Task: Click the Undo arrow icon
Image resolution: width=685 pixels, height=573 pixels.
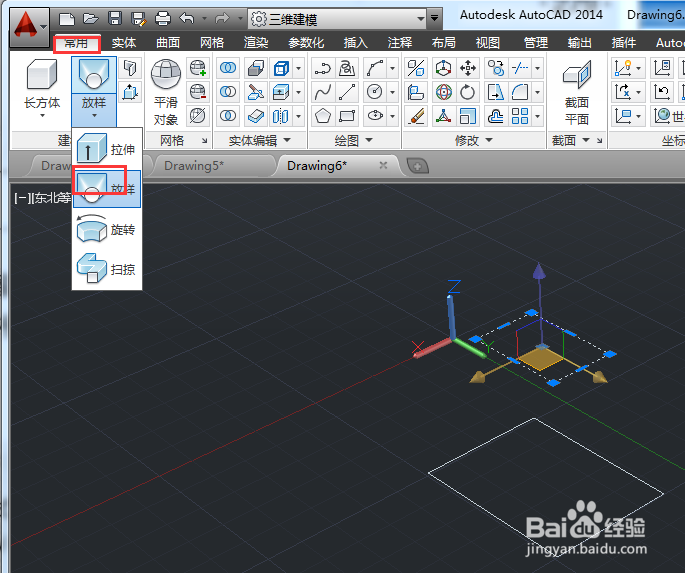Action: point(187,19)
